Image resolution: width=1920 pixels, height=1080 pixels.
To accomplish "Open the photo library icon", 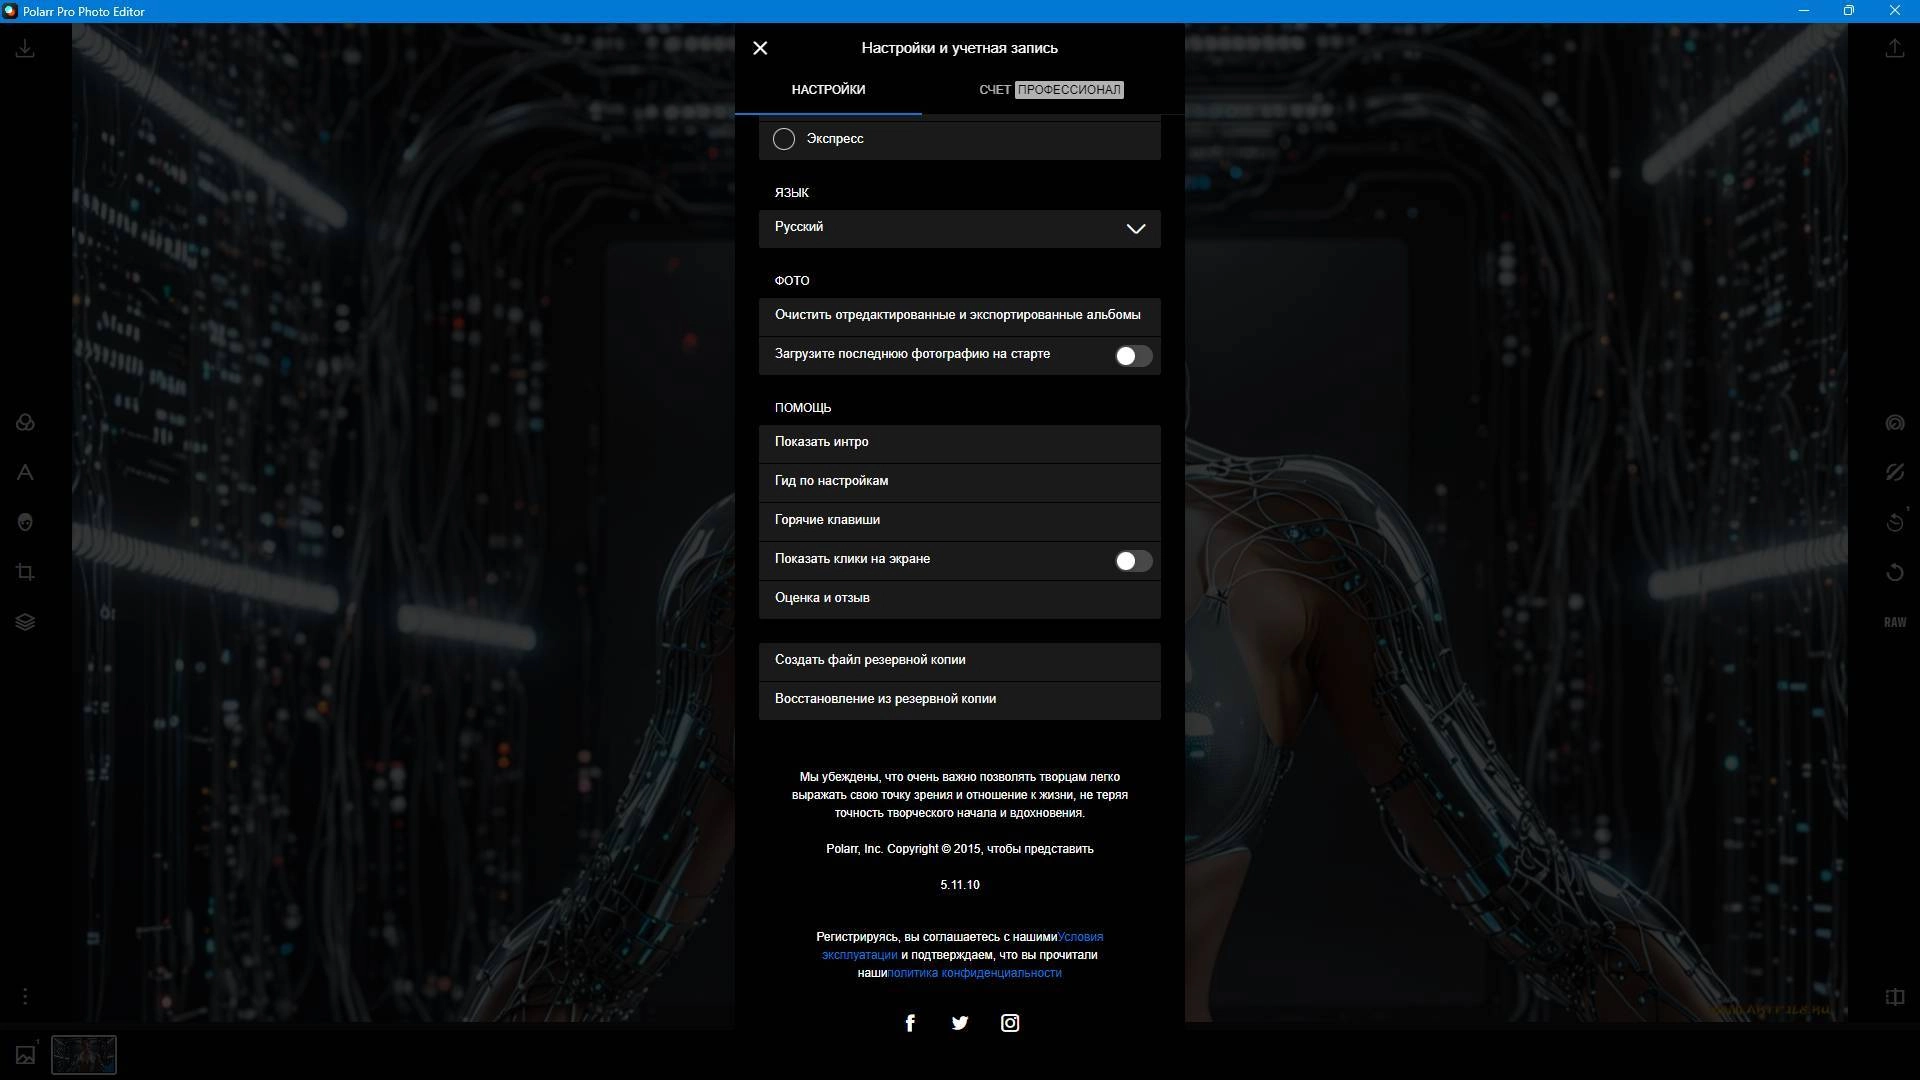I will click(x=25, y=1054).
